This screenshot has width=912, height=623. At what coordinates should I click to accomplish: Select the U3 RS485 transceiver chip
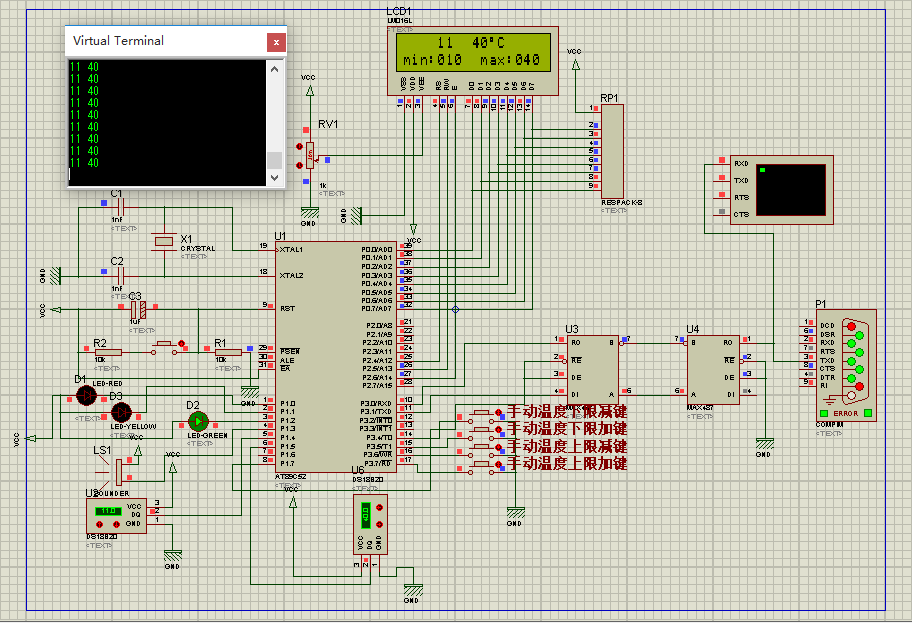coord(593,369)
